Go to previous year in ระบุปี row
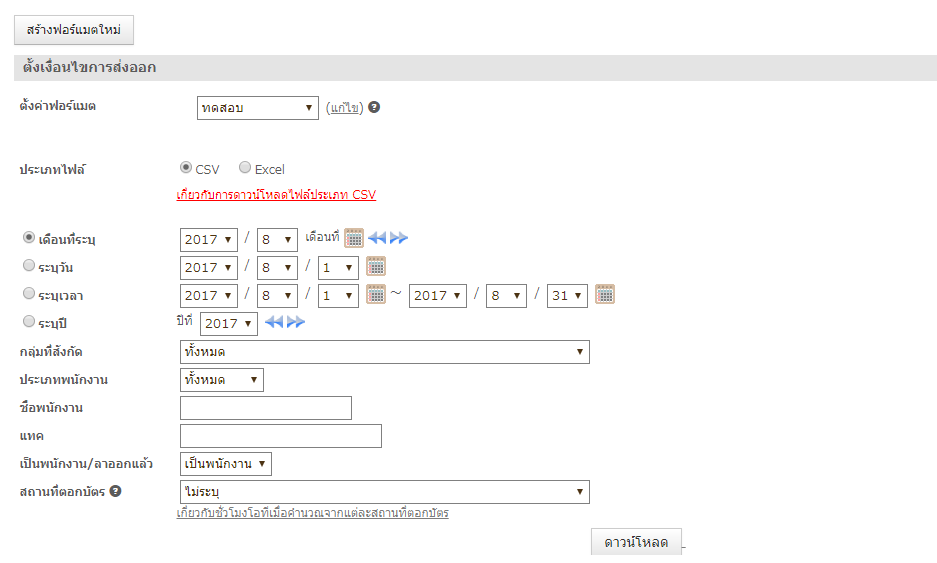 [x=274, y=322]
